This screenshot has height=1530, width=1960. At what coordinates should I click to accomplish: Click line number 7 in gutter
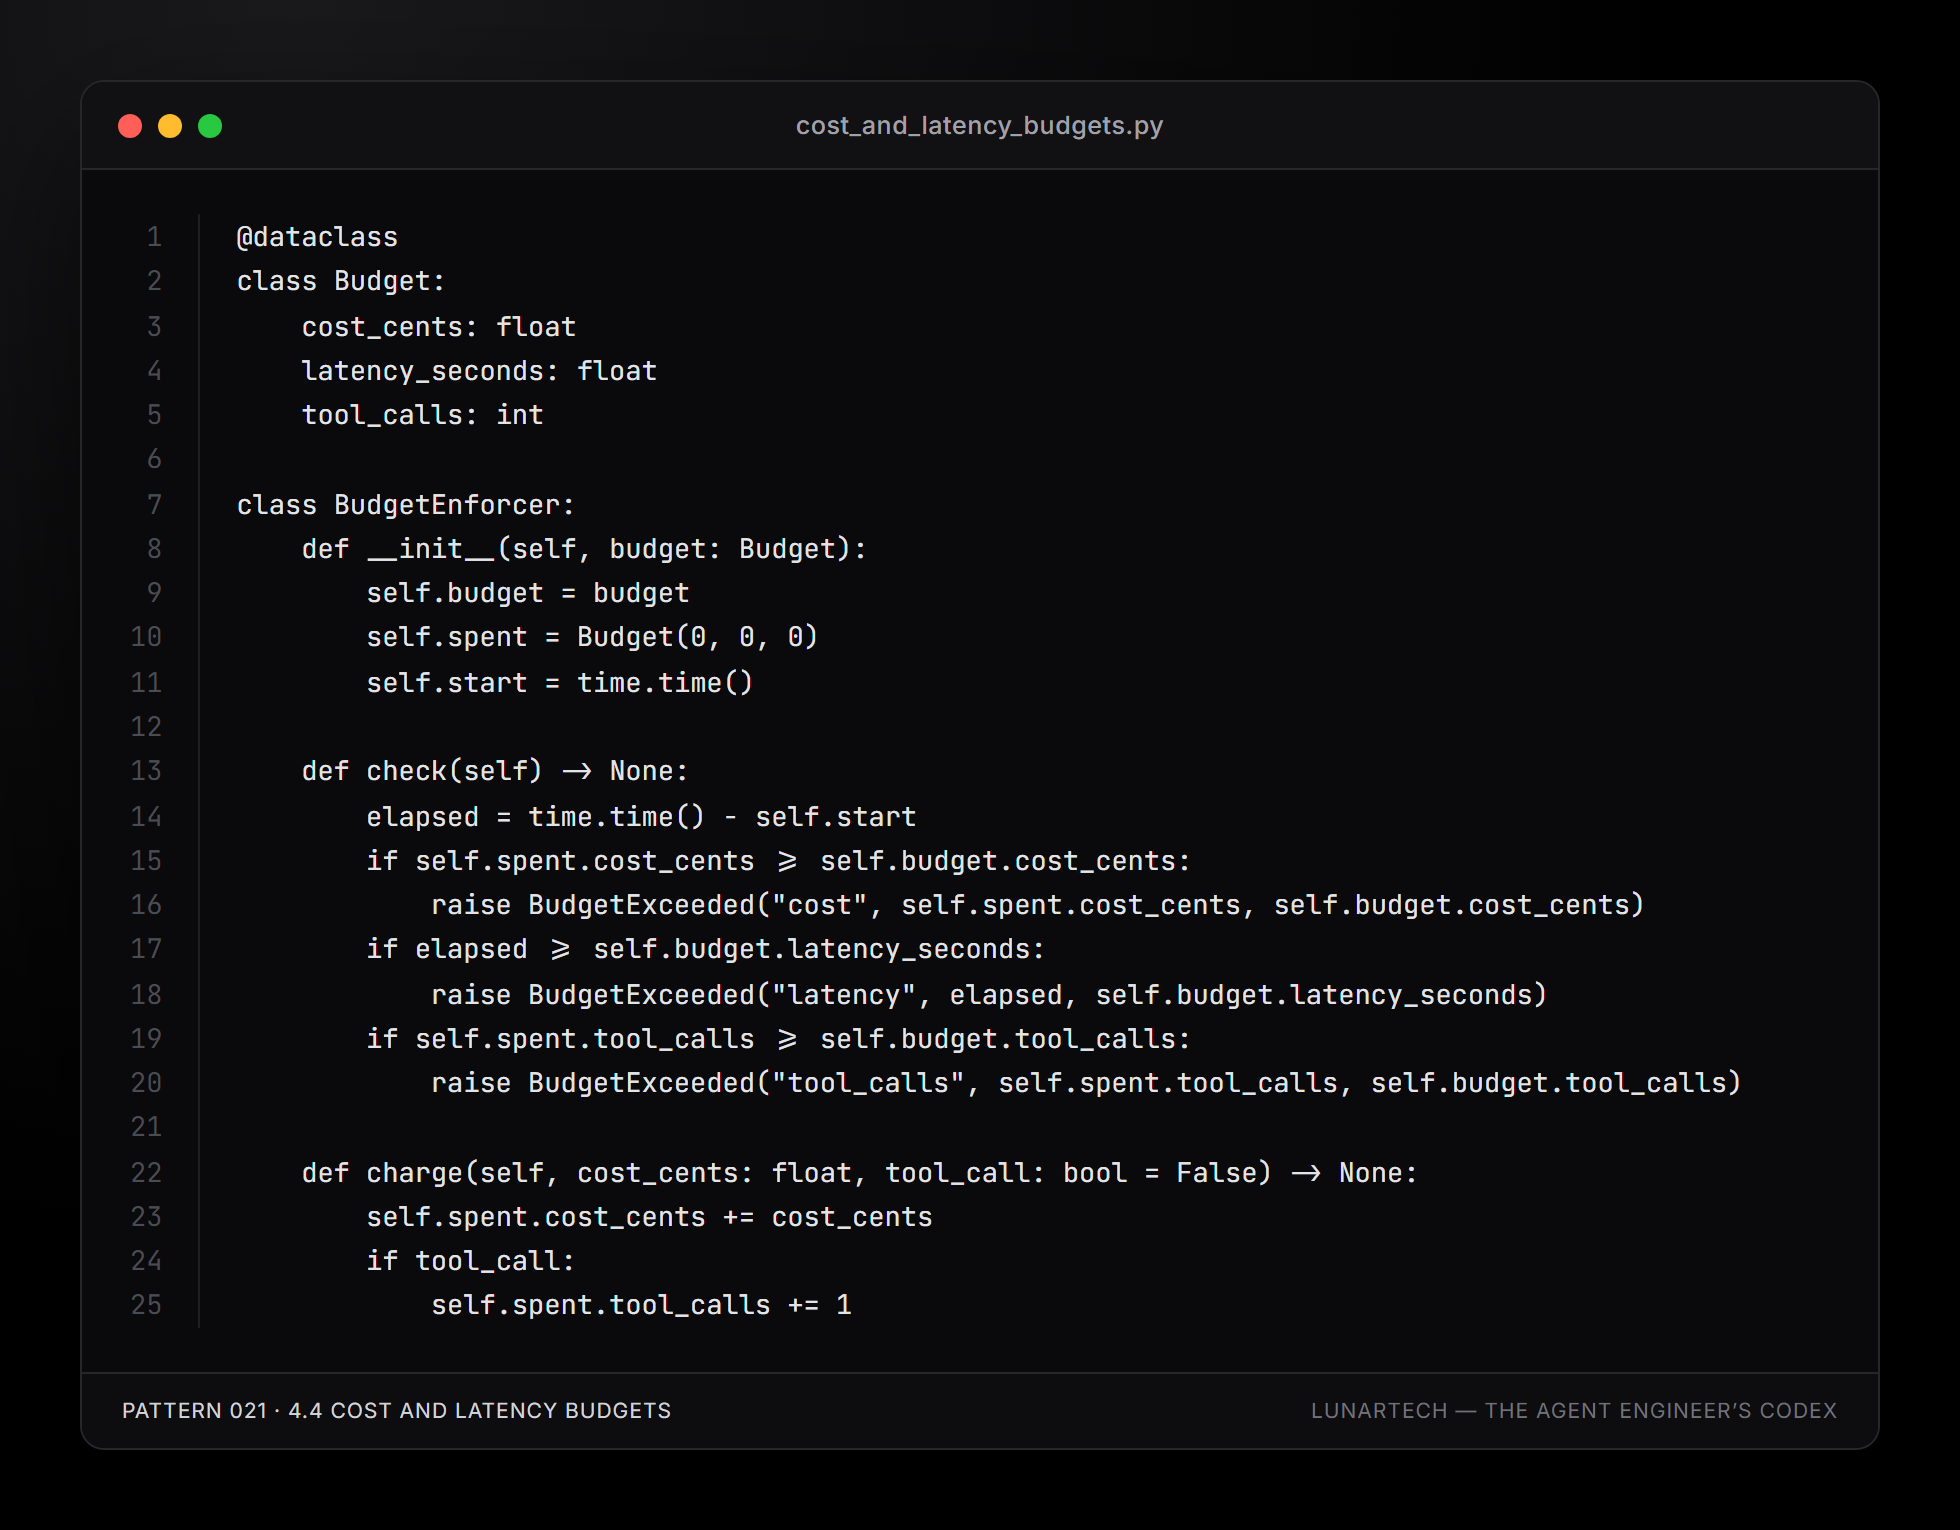[154, 505]
